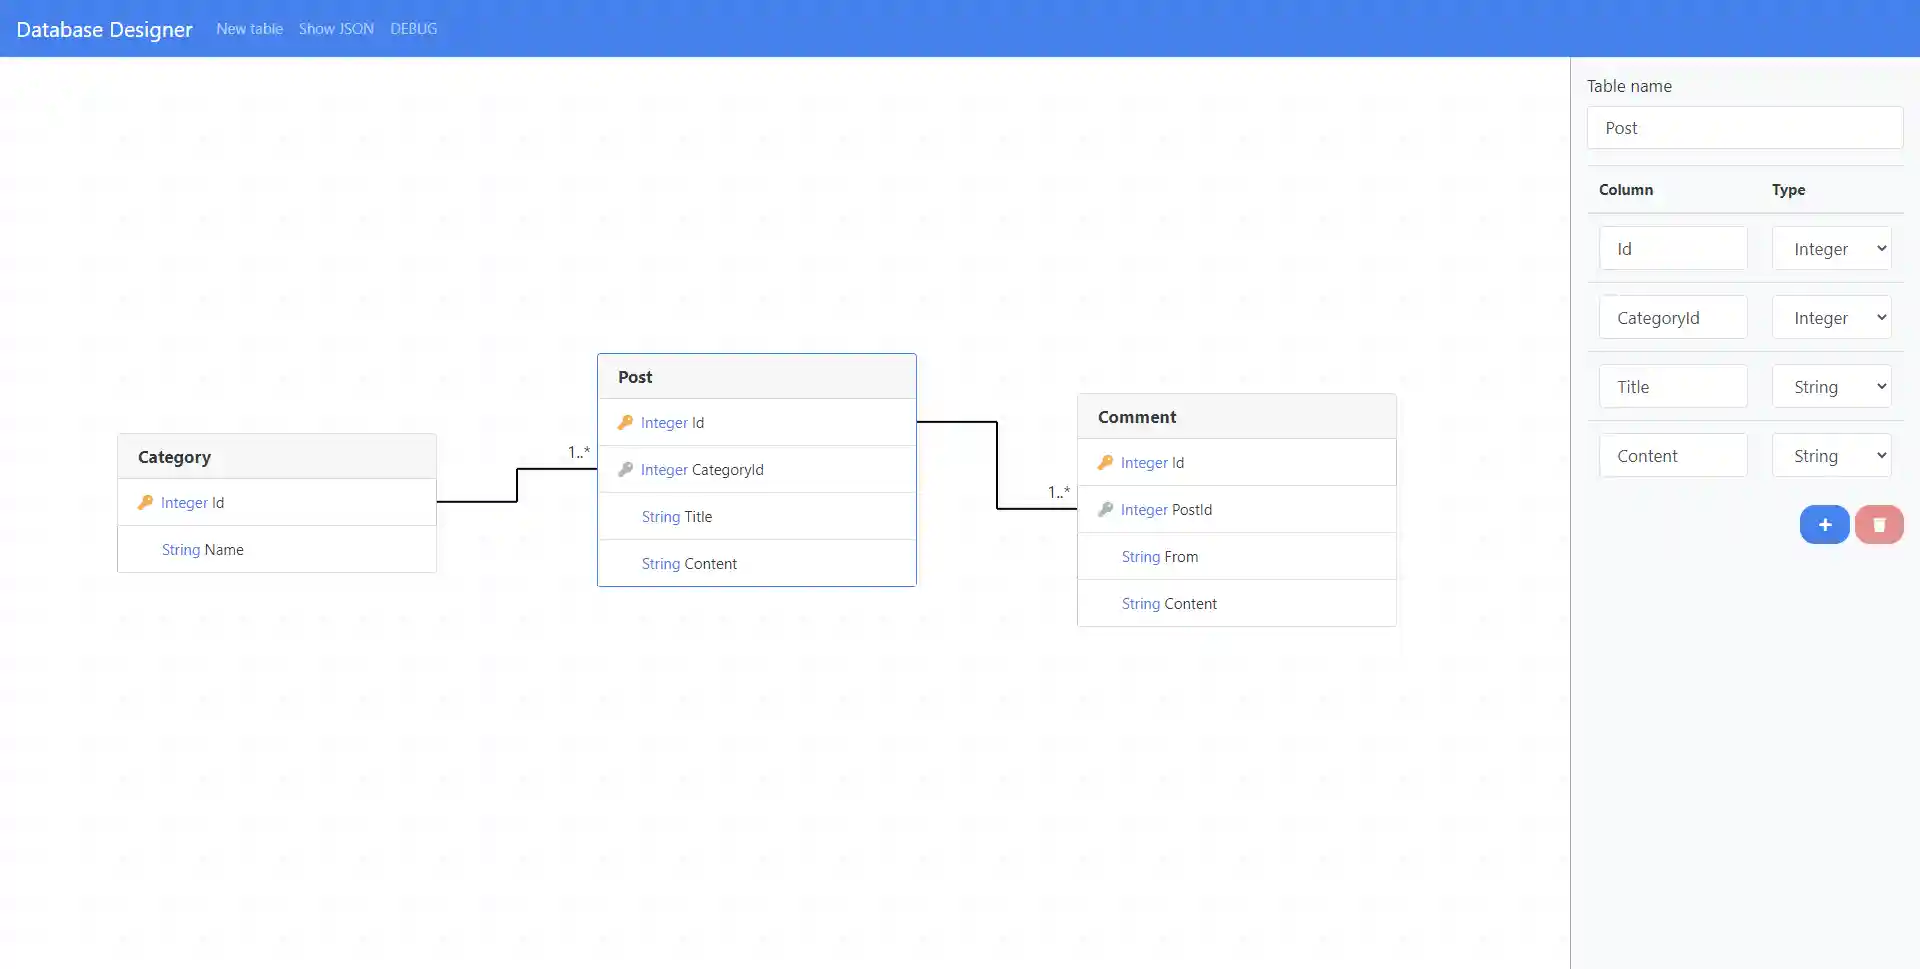Open the Id column type dropdown

pos(1831,249)
